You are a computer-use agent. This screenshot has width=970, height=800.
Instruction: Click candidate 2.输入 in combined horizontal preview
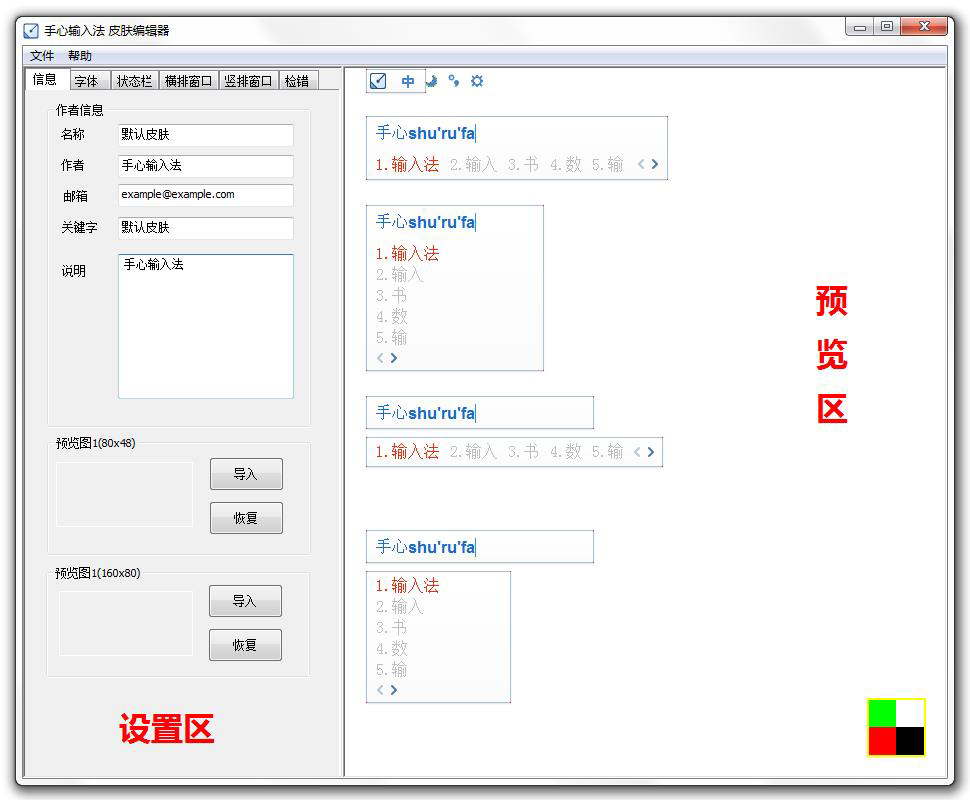point(473,164)
